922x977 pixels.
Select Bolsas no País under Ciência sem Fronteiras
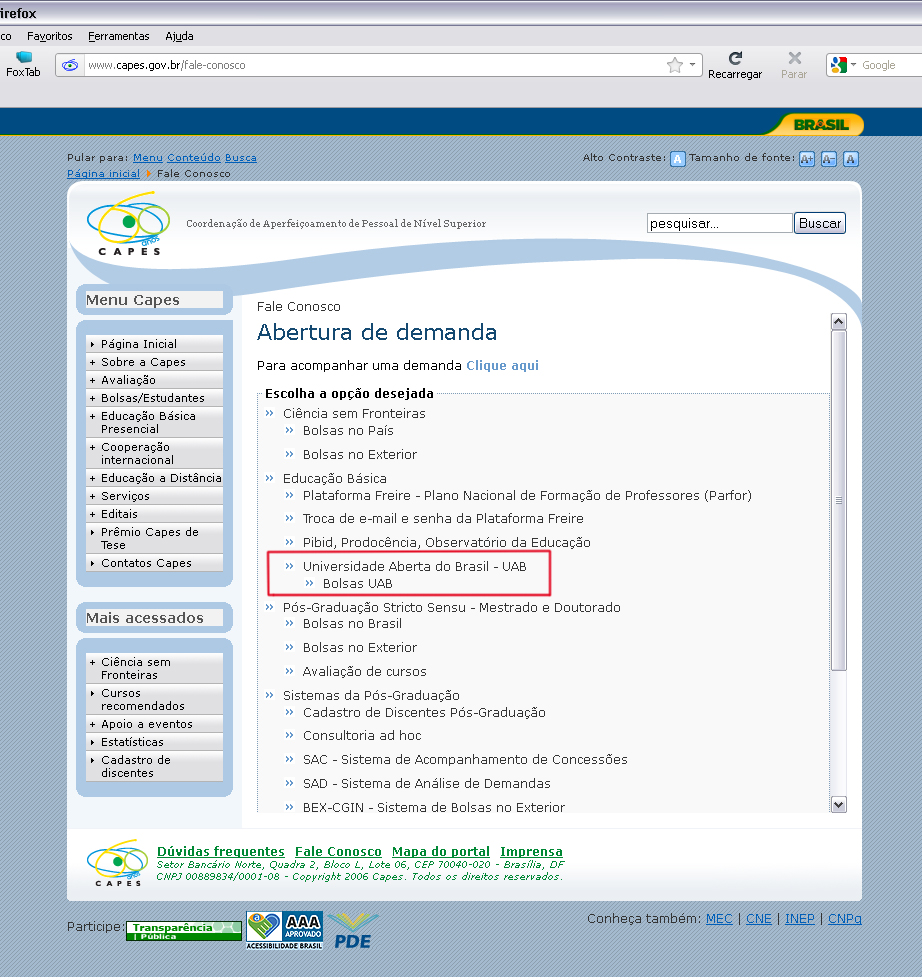[x=348, y=431]
